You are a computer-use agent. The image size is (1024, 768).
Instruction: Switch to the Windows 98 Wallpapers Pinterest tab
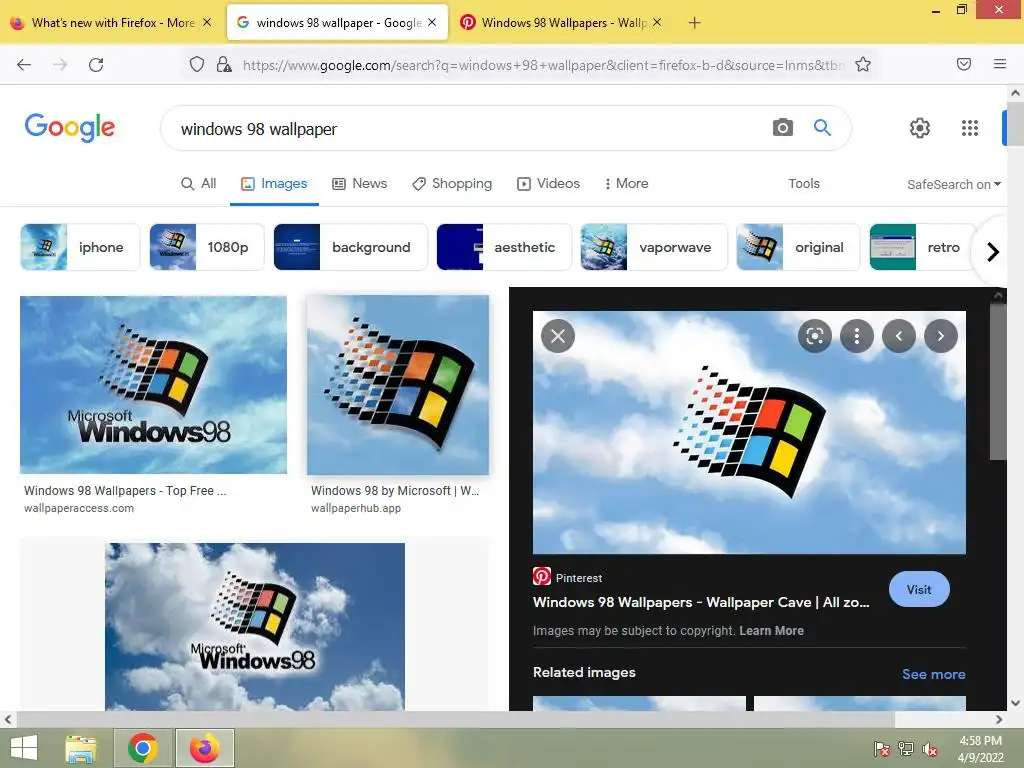click(562, 22)
